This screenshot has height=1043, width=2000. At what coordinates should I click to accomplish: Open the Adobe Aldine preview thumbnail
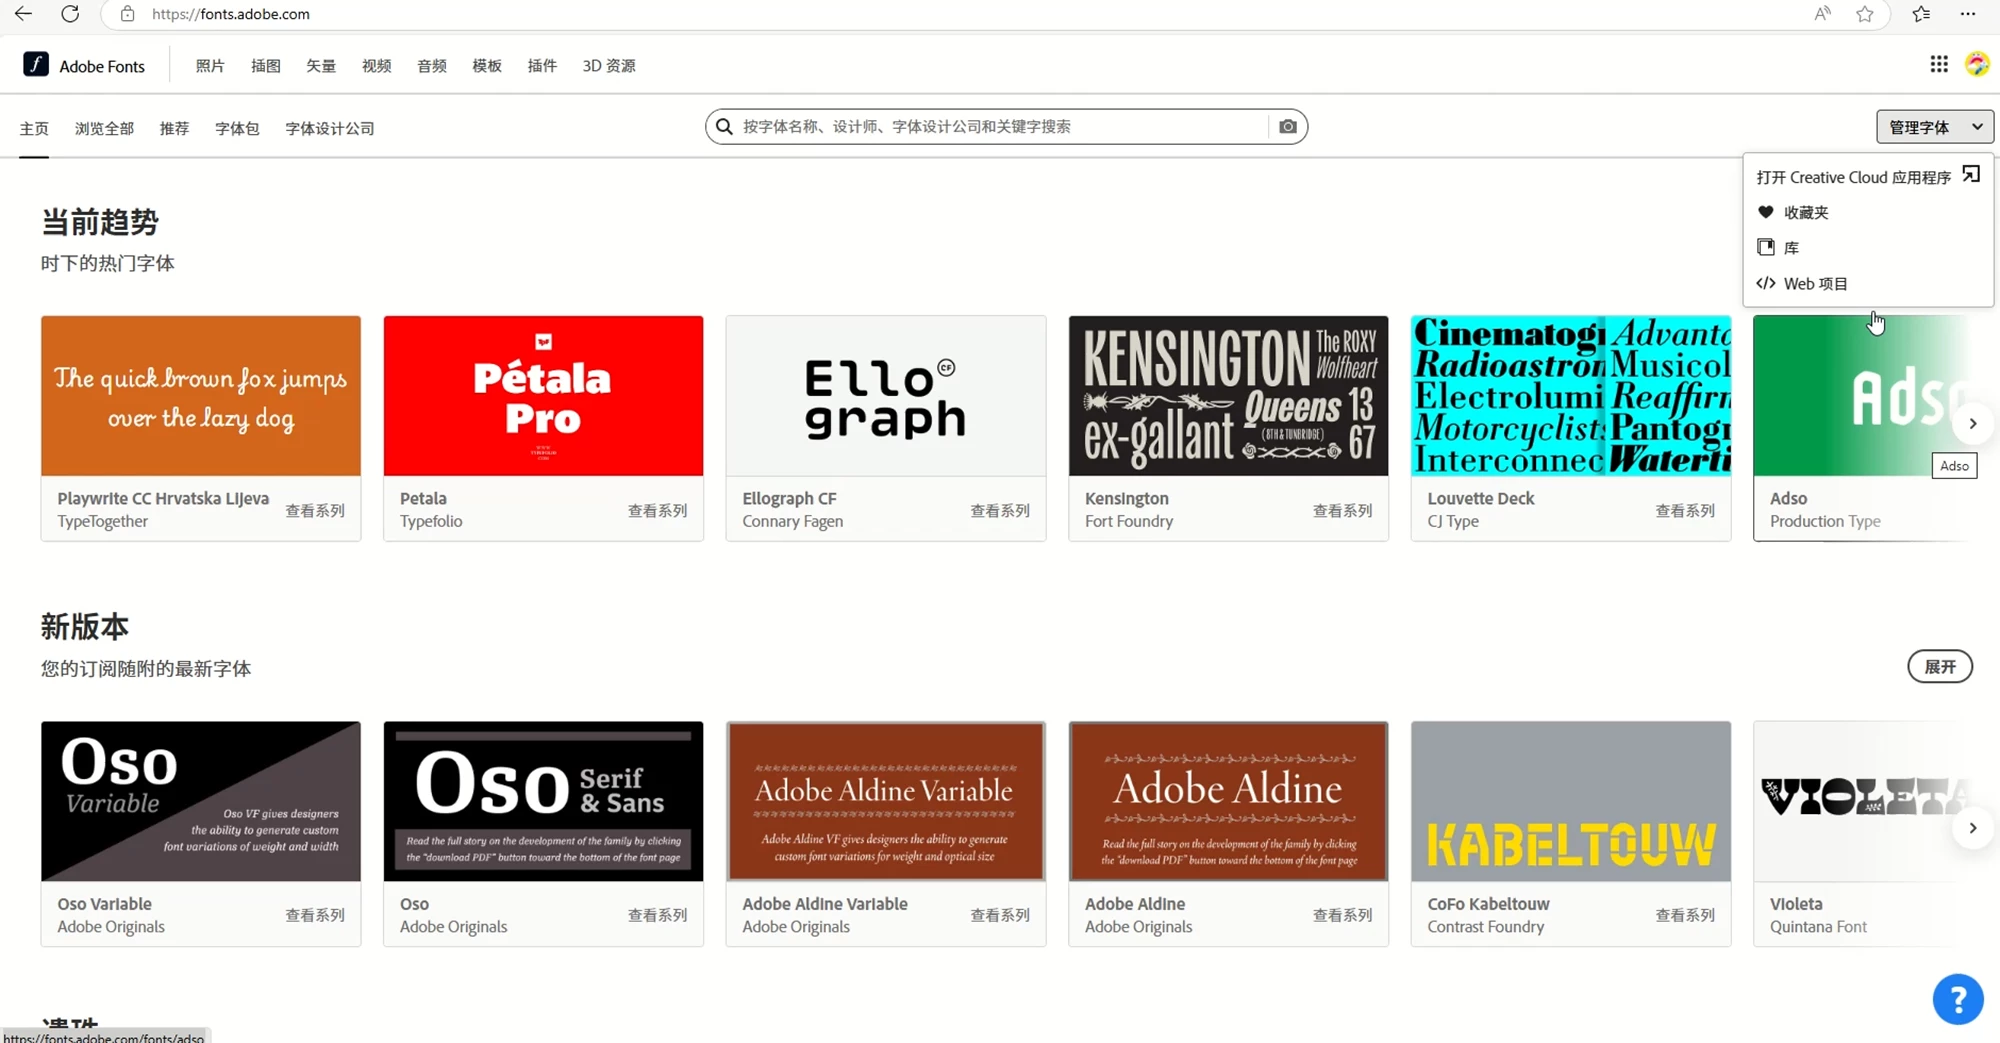pyautogui.click(x=1228, y=801)
